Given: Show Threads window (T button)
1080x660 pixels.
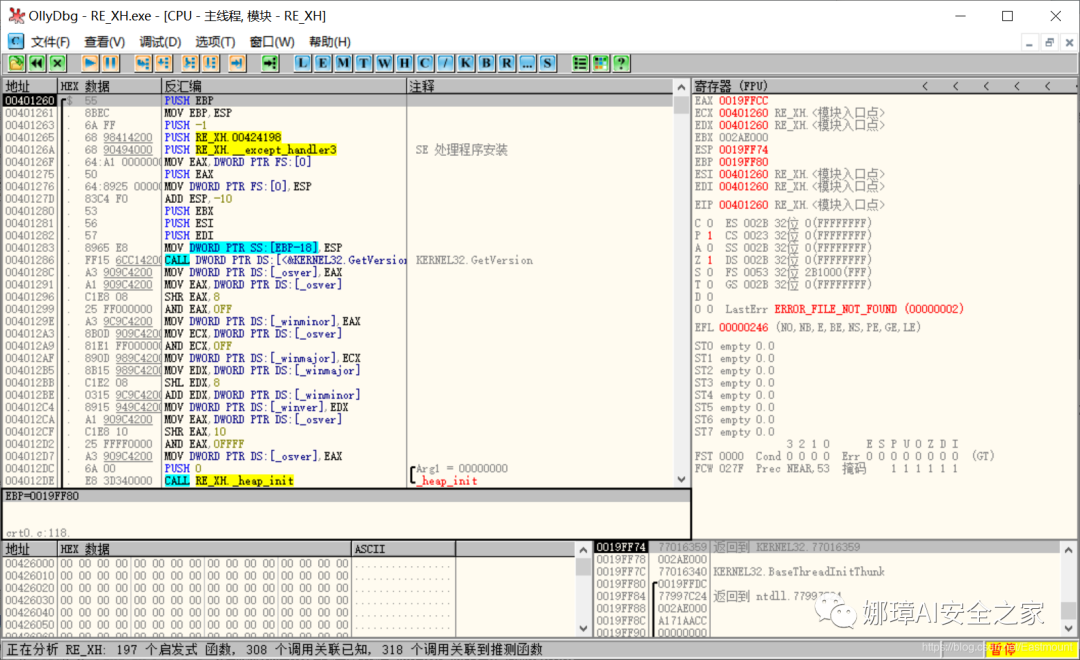Looking at the screenshot, I should point(364,63).
